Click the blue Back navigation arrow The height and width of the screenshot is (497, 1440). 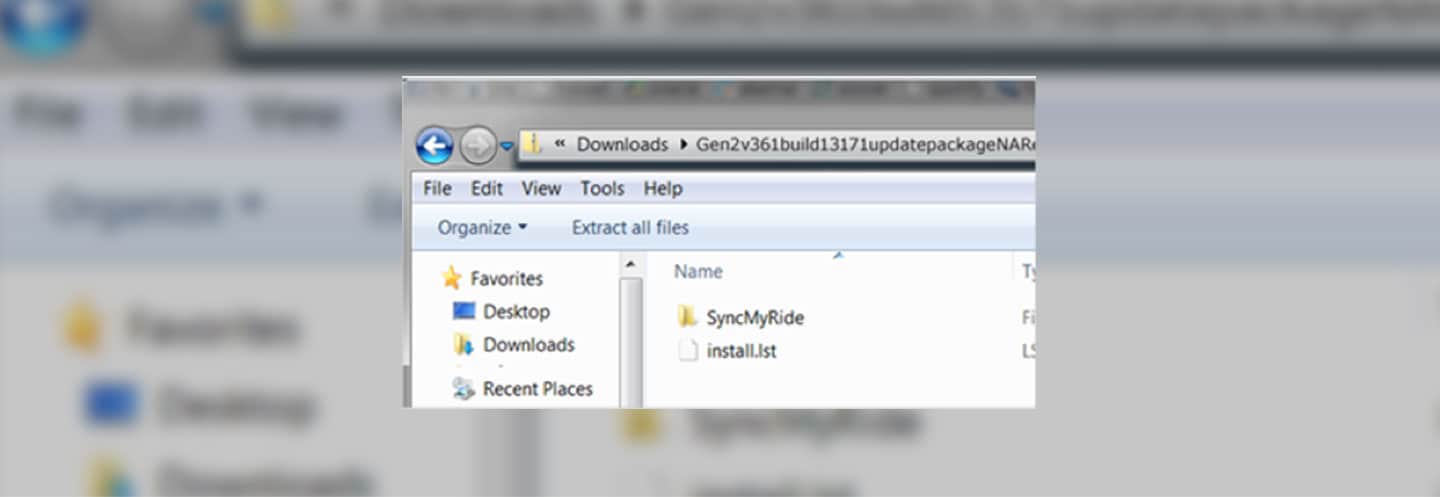435,146
